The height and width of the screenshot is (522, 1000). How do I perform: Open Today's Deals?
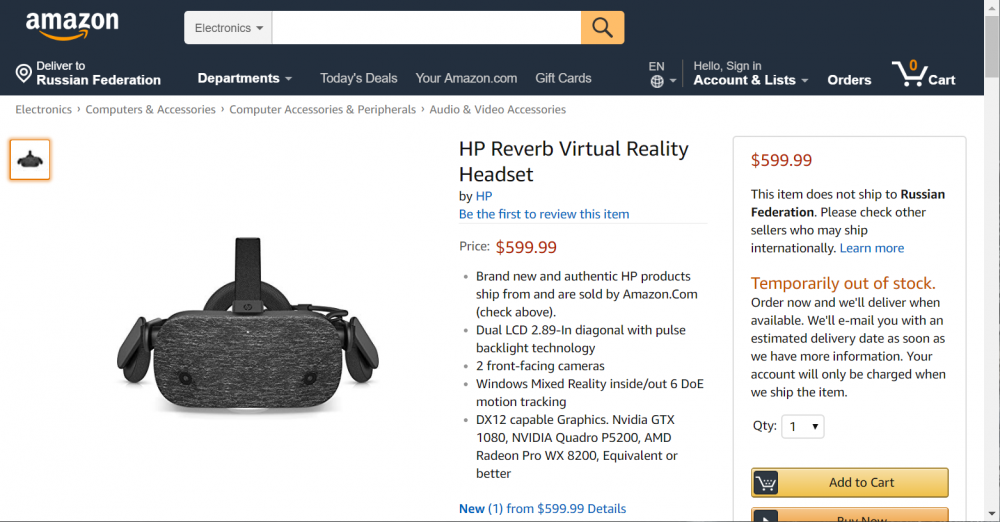pos(358,78)
